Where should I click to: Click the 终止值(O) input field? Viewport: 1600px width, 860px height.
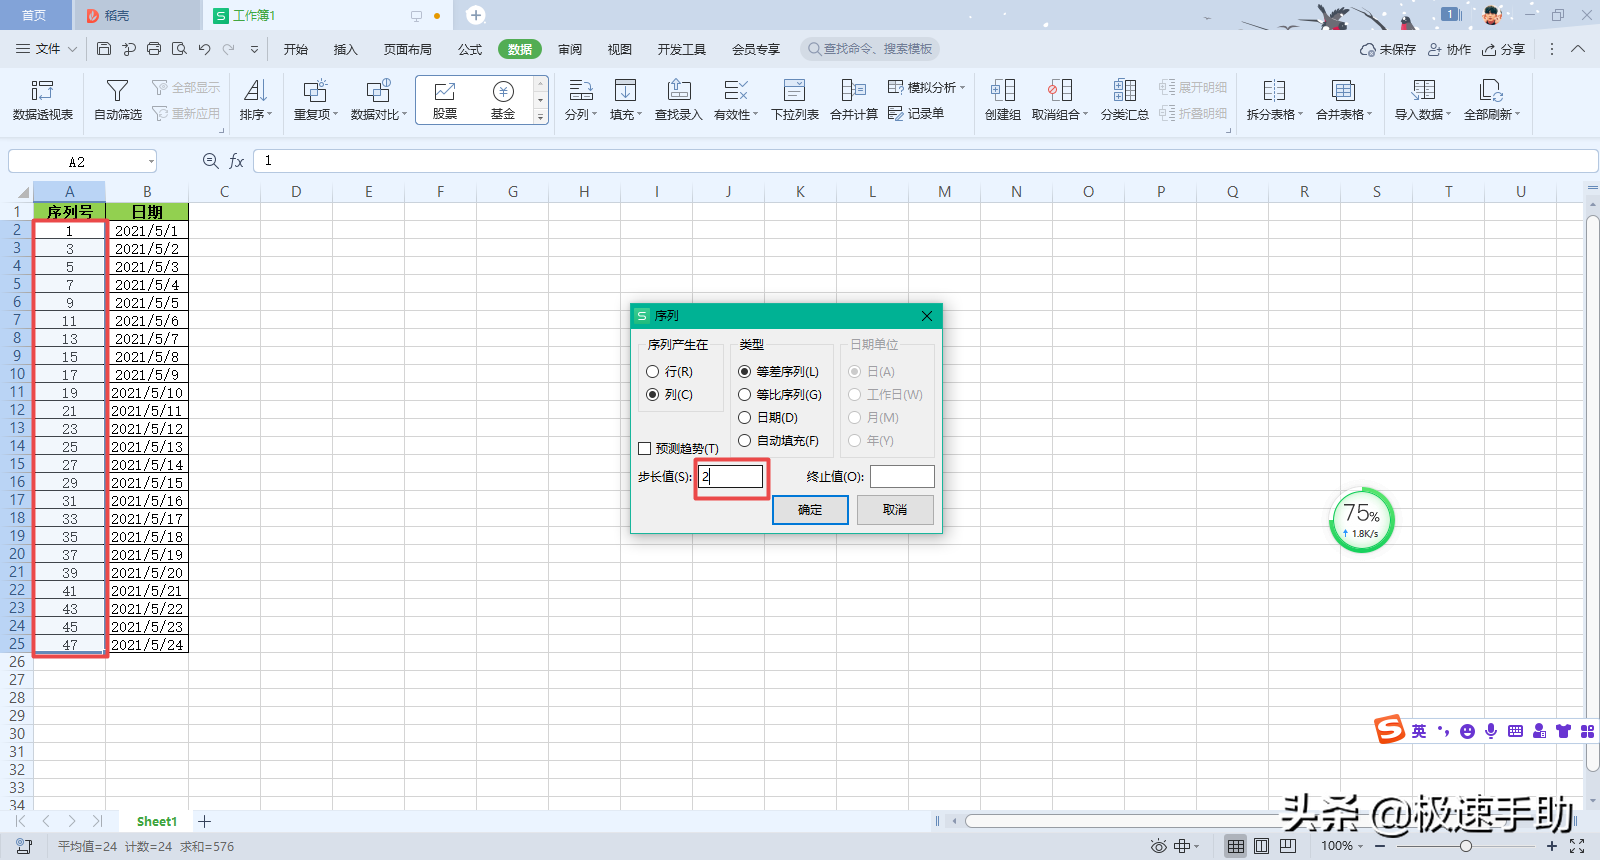point(902,477)
